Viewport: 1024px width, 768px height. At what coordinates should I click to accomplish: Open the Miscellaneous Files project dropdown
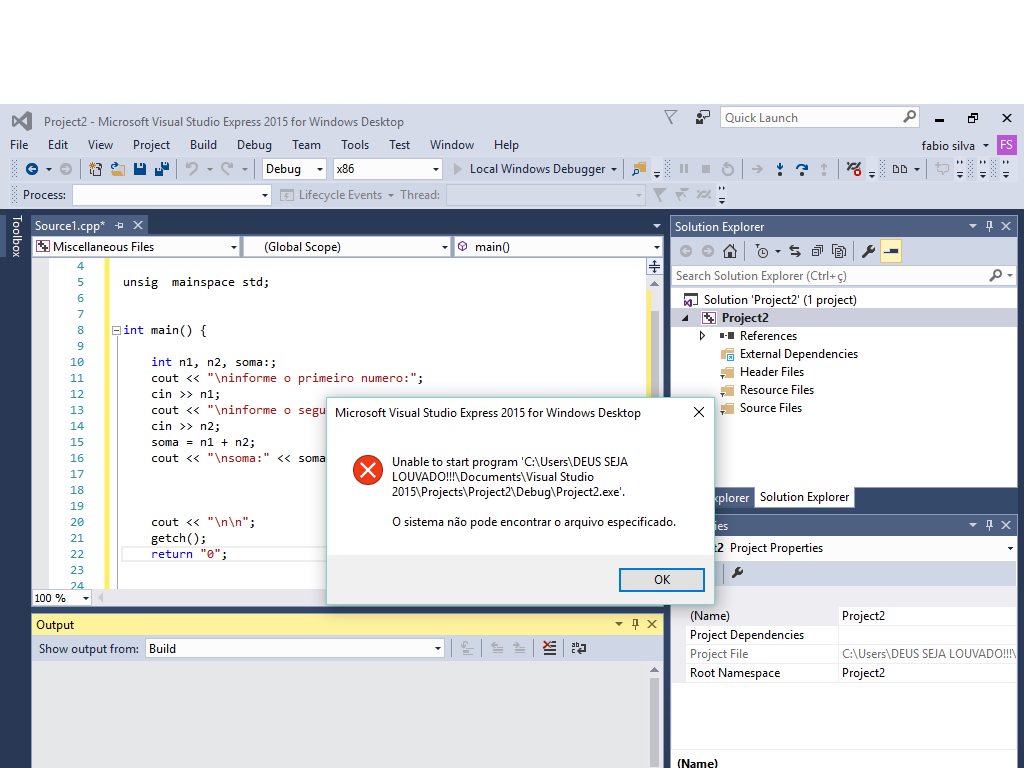[x=136, y=247]
